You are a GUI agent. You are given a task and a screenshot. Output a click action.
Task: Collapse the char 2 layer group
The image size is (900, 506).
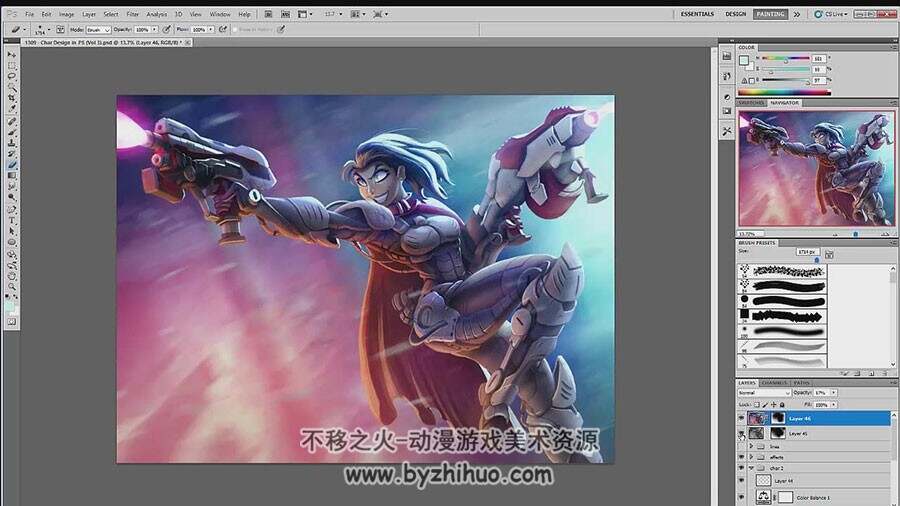[x=751, y=468]
